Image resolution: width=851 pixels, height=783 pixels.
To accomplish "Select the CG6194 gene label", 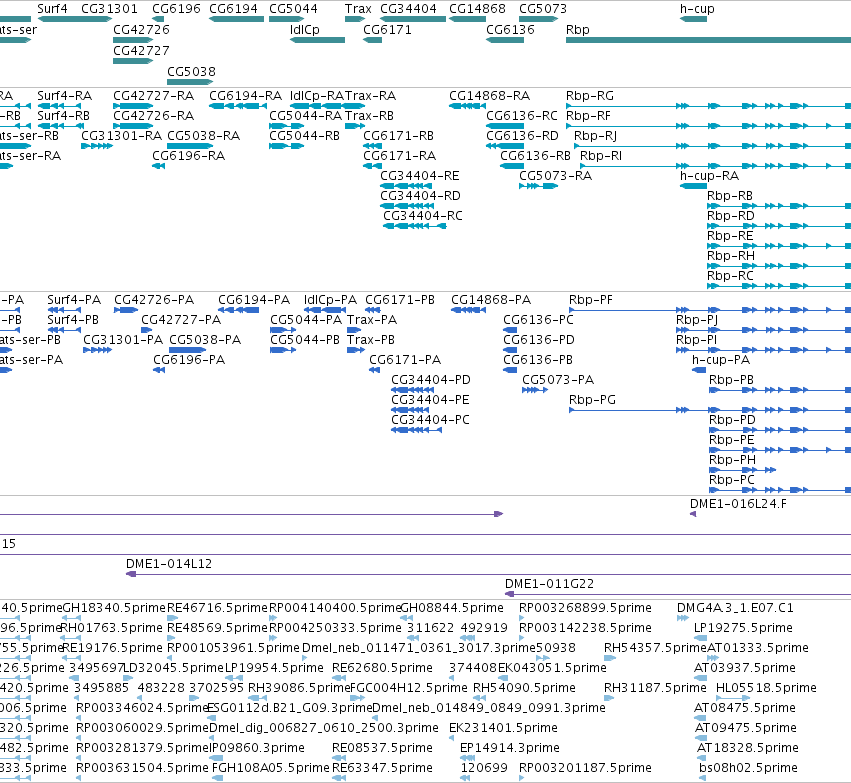I will (x=233, y=9).
